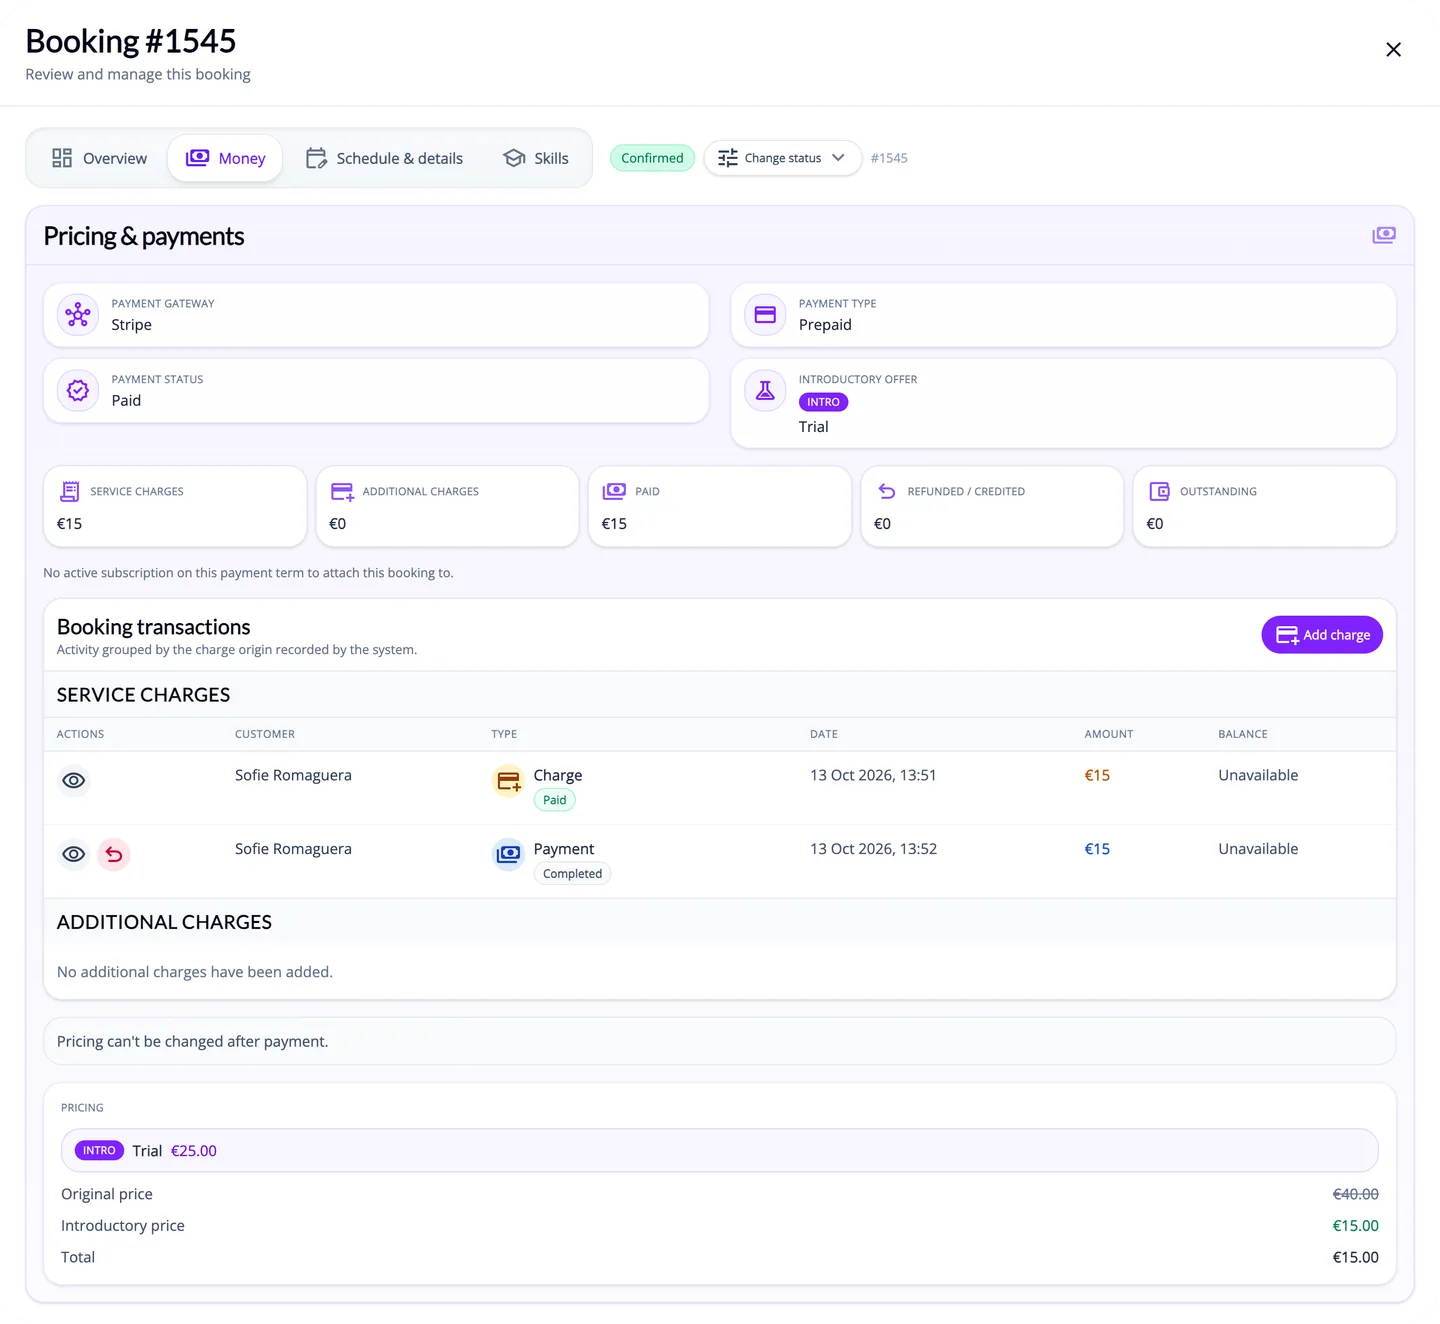
Task: Open the Change status dropdown
Action: coord(783,158)
